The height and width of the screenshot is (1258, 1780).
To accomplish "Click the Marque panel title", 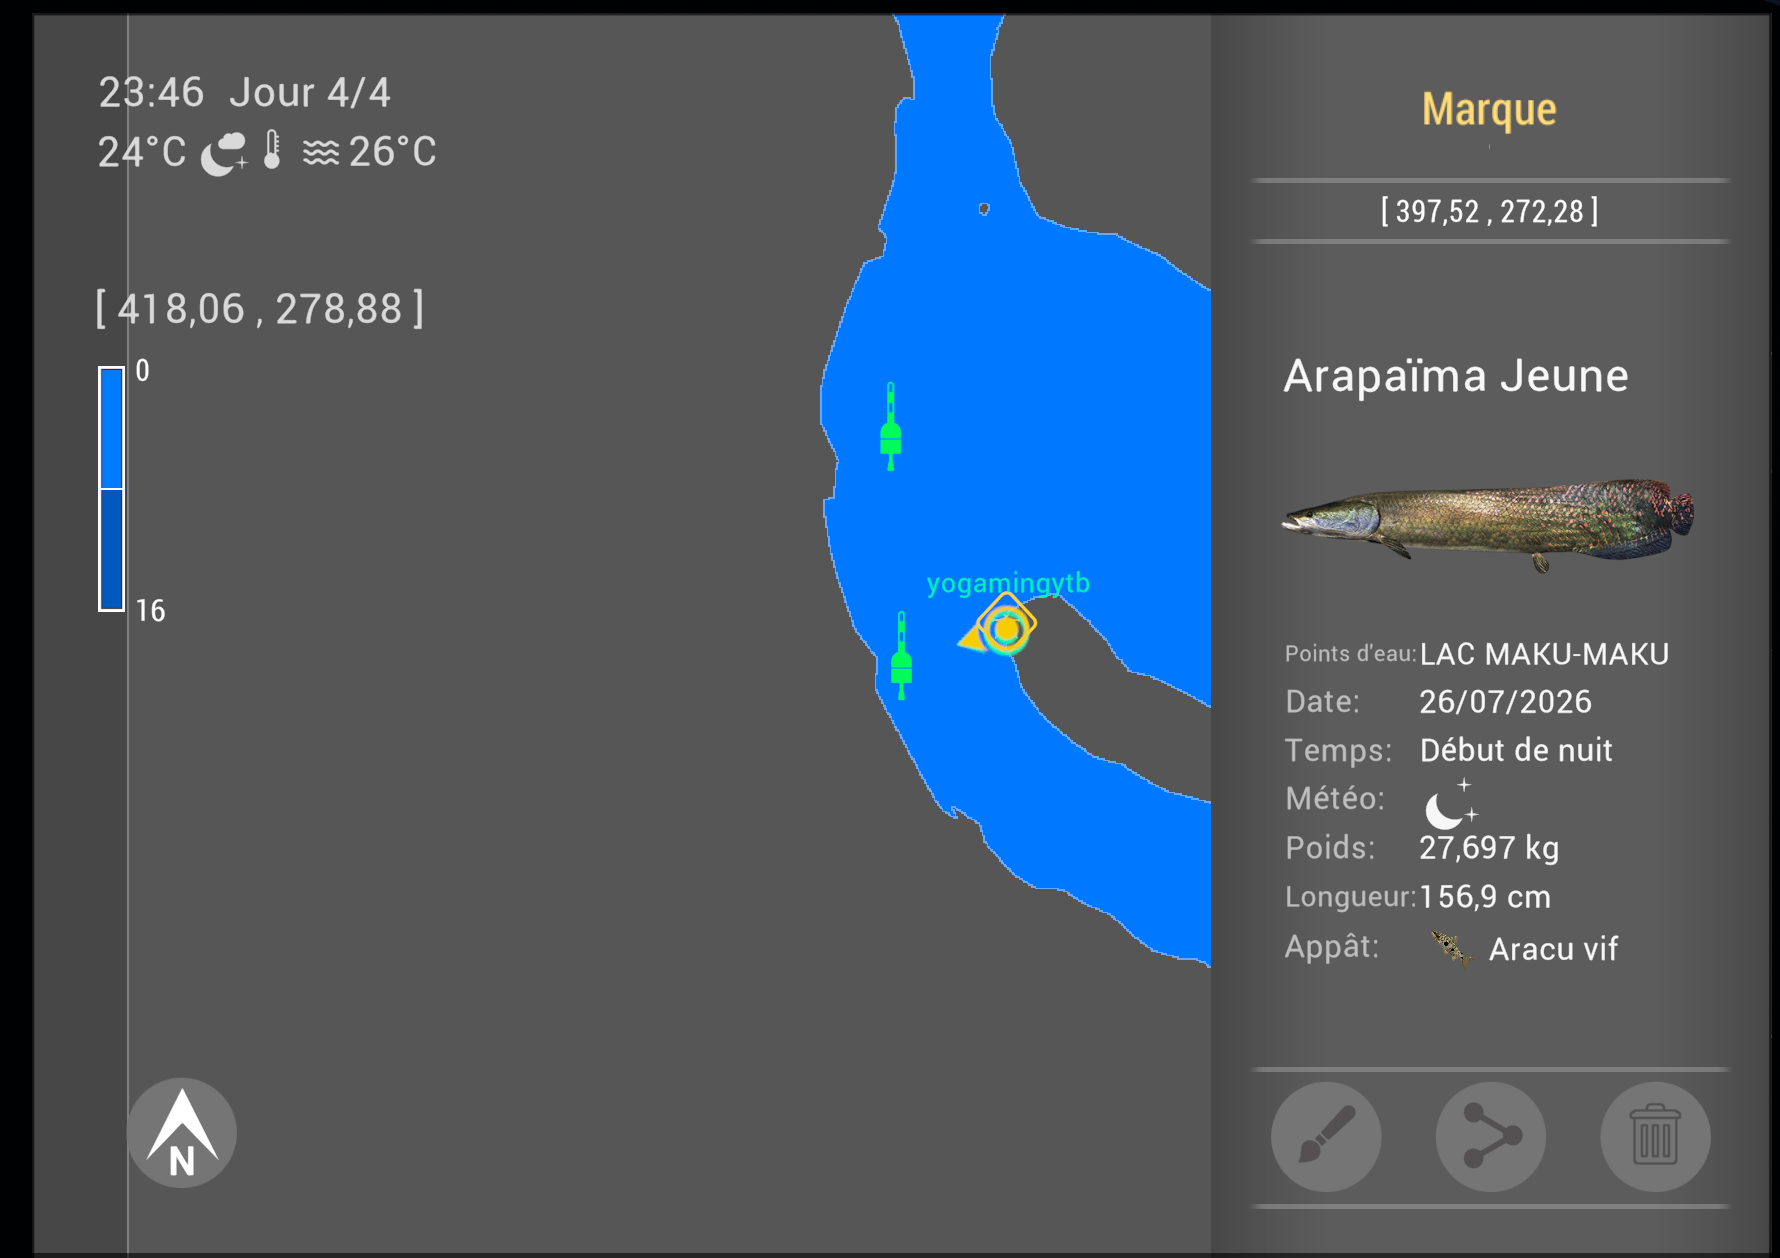I will pos(1489,109).
